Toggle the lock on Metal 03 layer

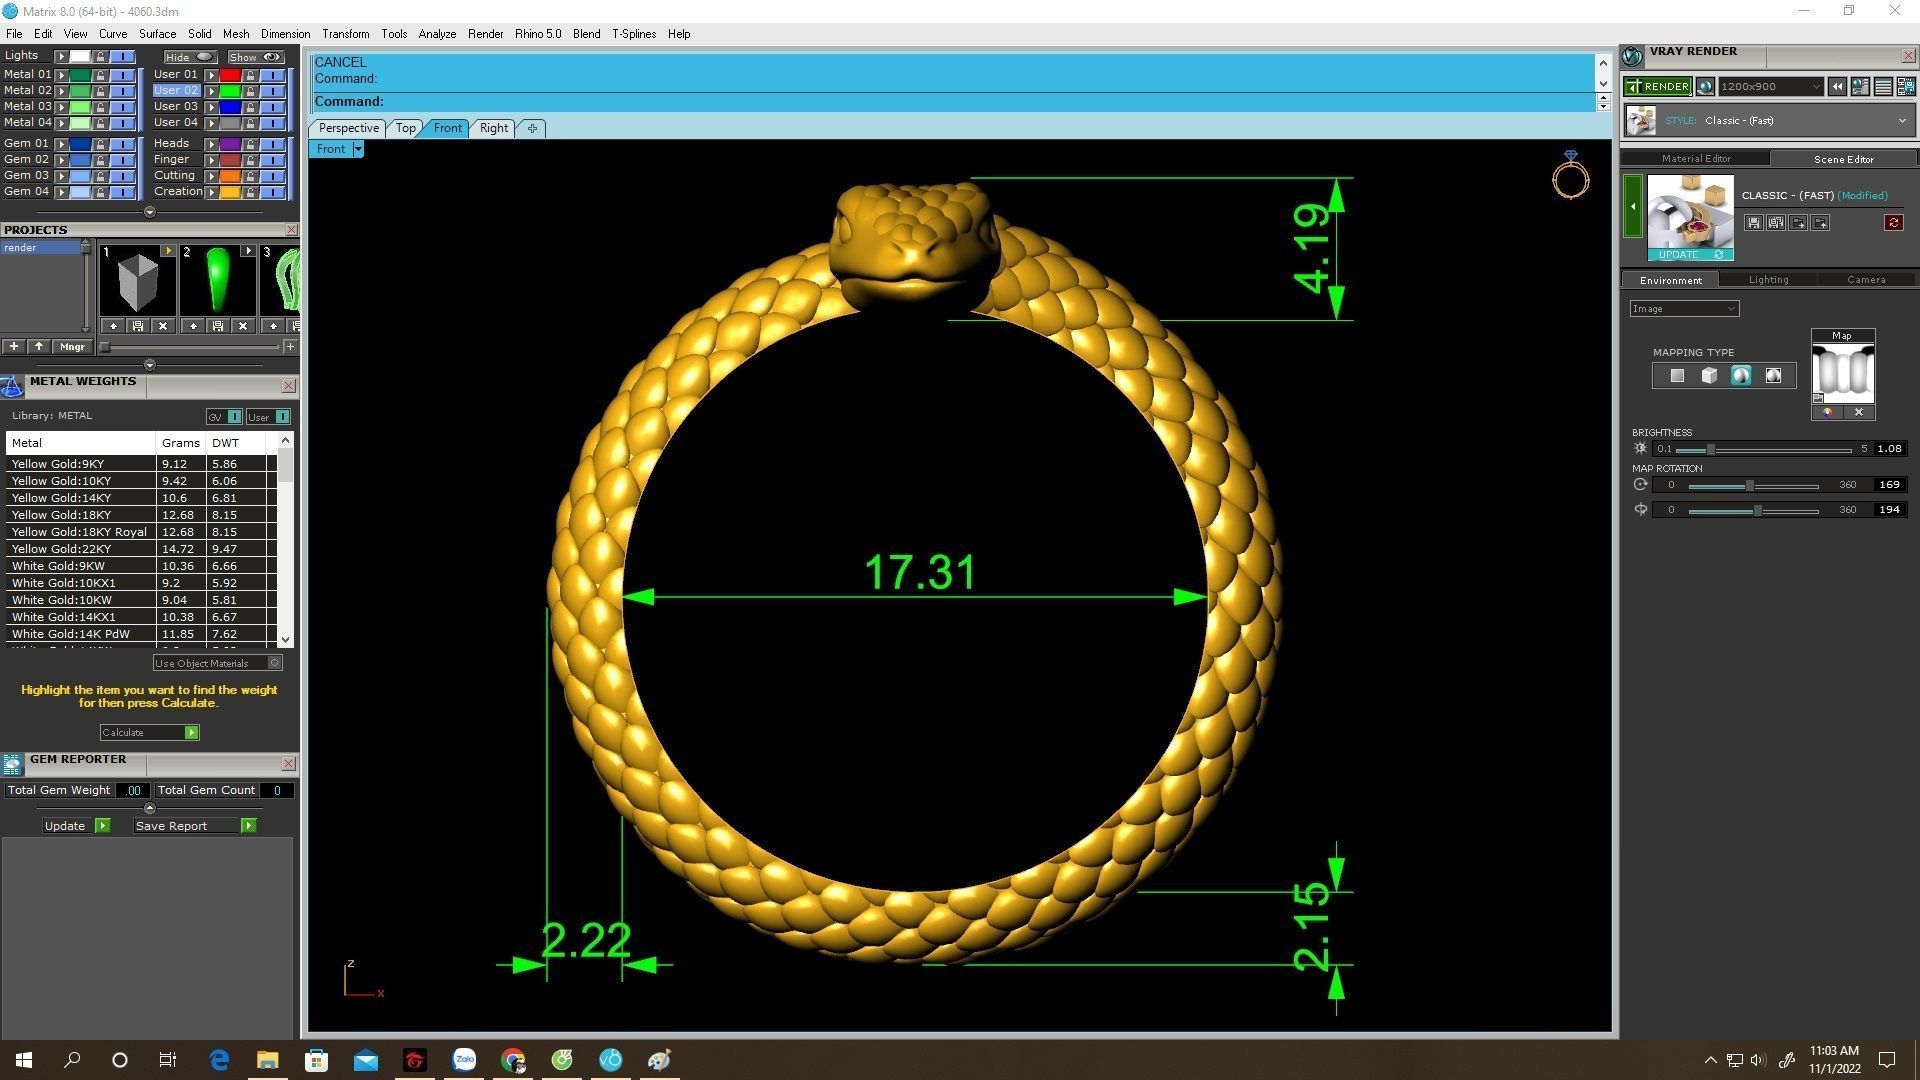(100, 107)
